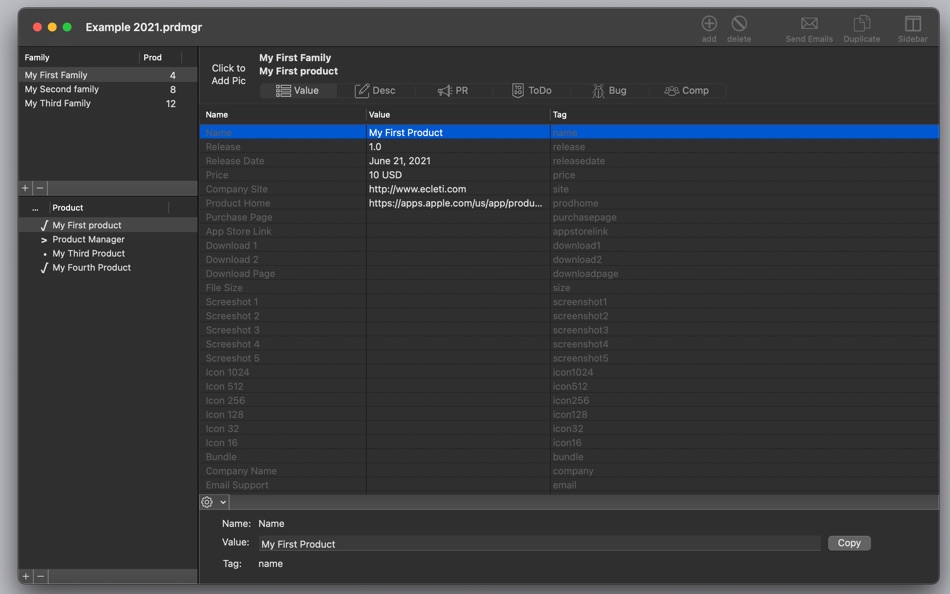Select the Email Support row

coord(570,485)
